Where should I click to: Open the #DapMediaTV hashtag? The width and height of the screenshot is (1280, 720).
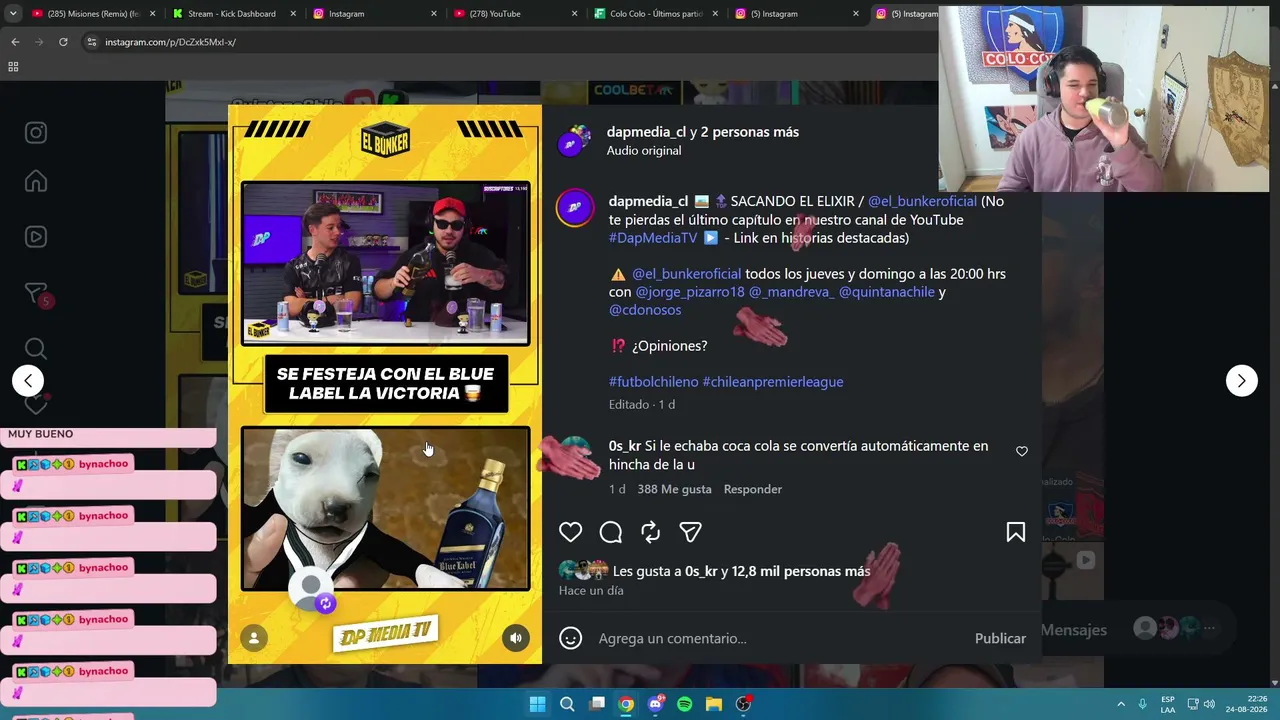pos(653,238)
